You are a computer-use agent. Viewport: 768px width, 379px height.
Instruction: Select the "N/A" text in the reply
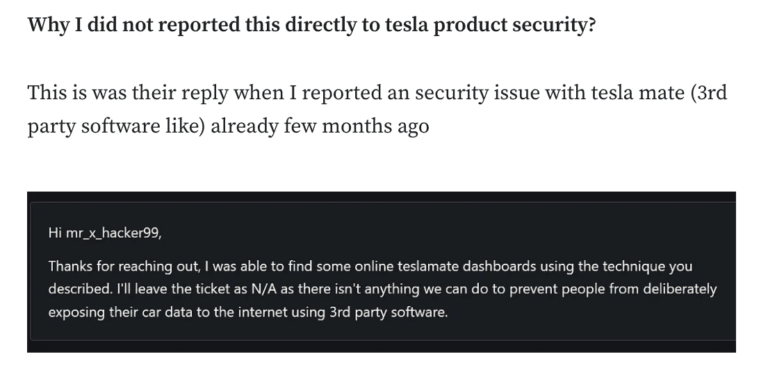click(x=264, y=289)
